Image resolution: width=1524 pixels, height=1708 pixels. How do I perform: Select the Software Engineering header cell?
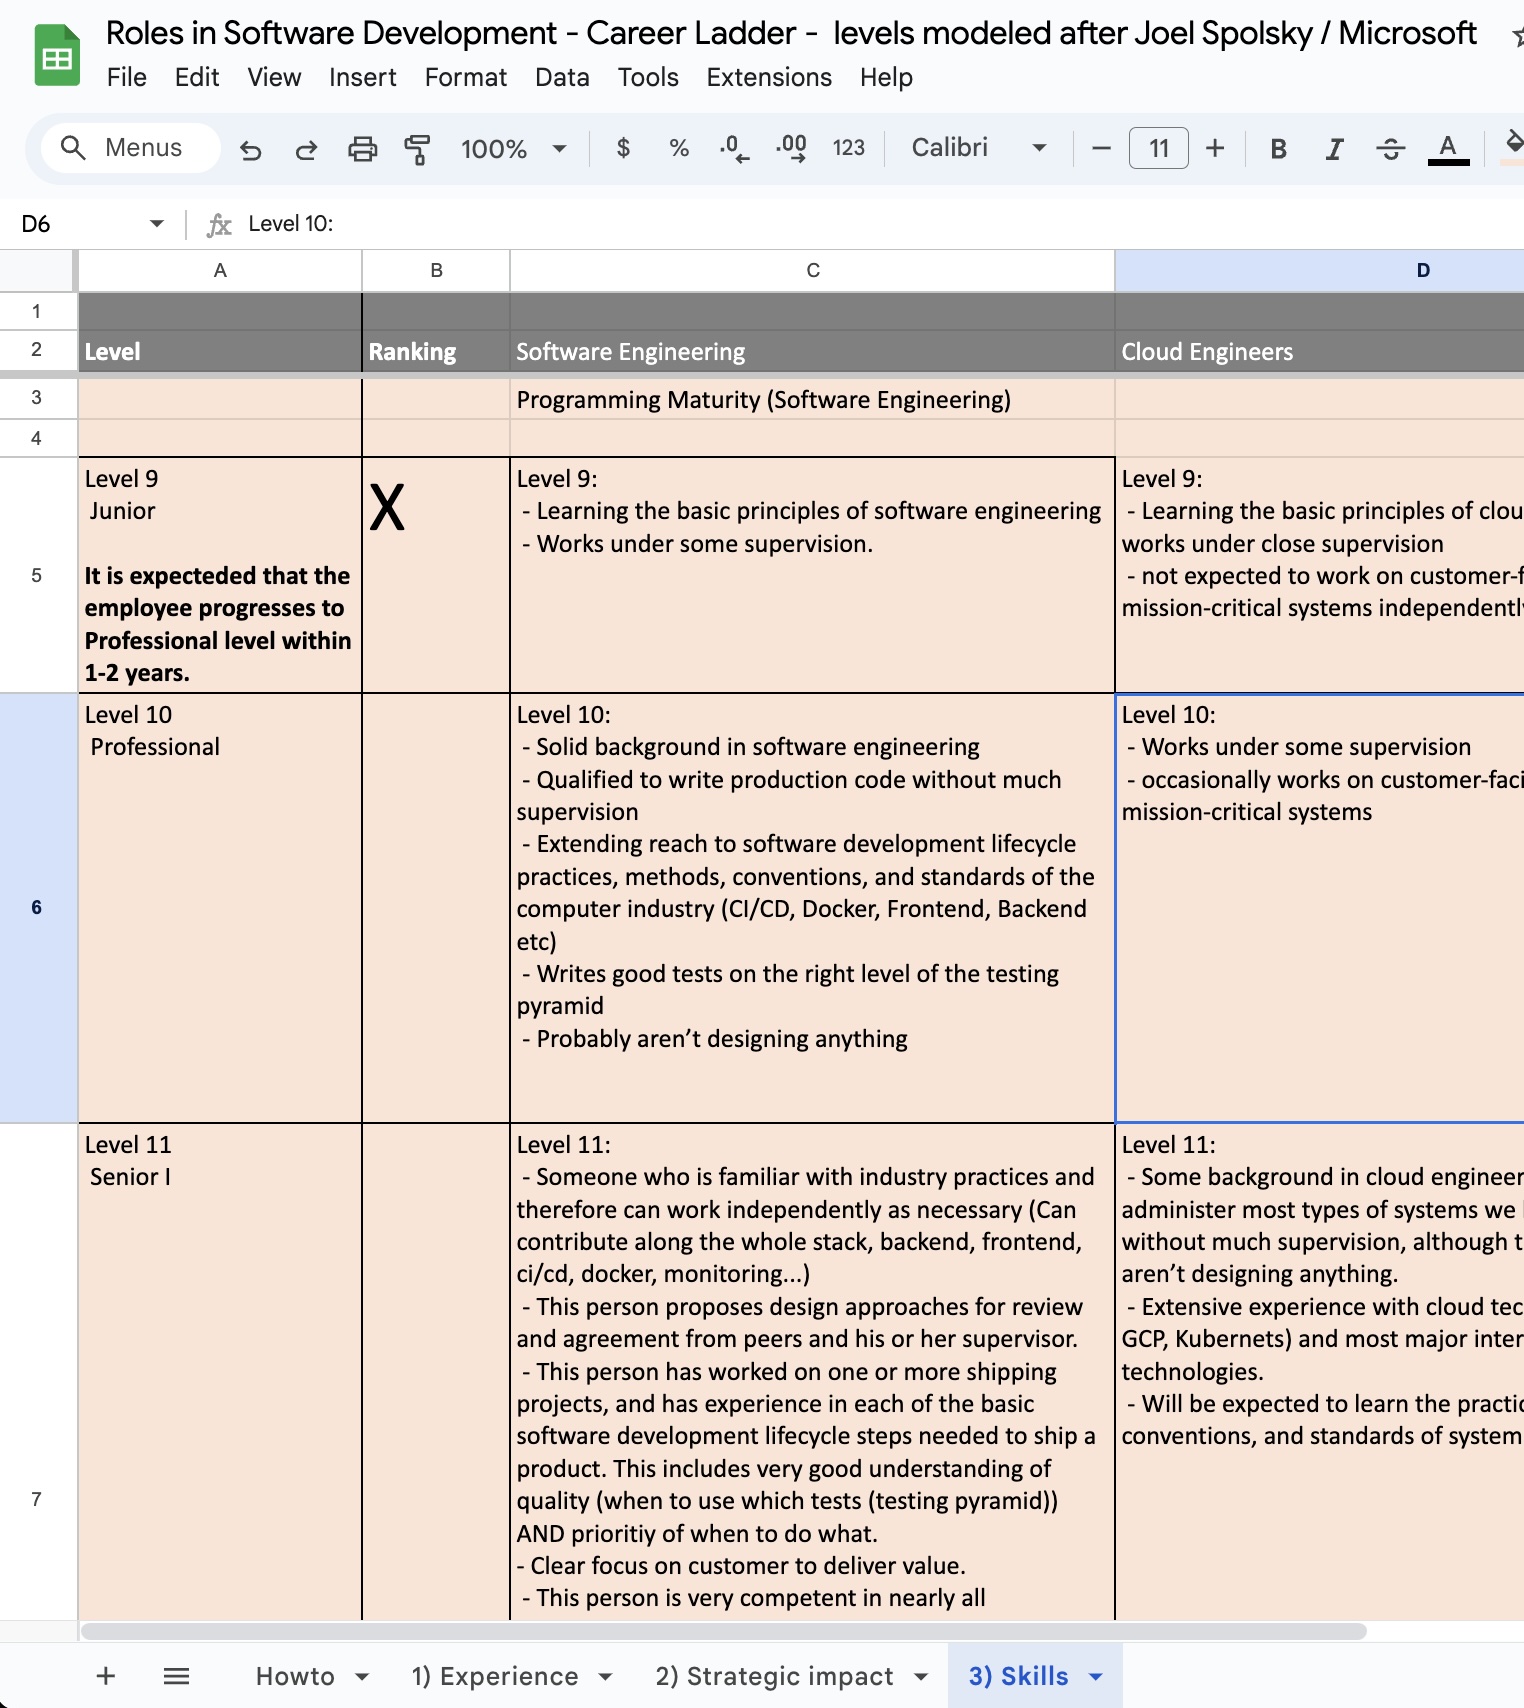pyautogui.click(x=813, y=352)
